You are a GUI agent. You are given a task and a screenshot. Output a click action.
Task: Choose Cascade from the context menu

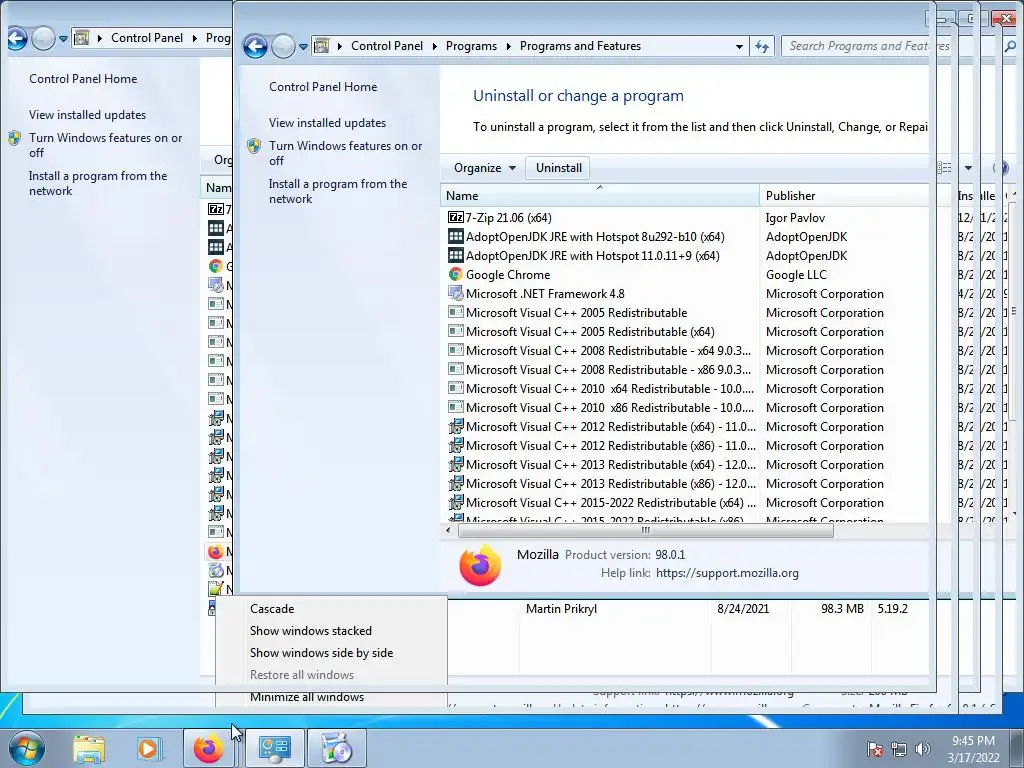[272, 609]
